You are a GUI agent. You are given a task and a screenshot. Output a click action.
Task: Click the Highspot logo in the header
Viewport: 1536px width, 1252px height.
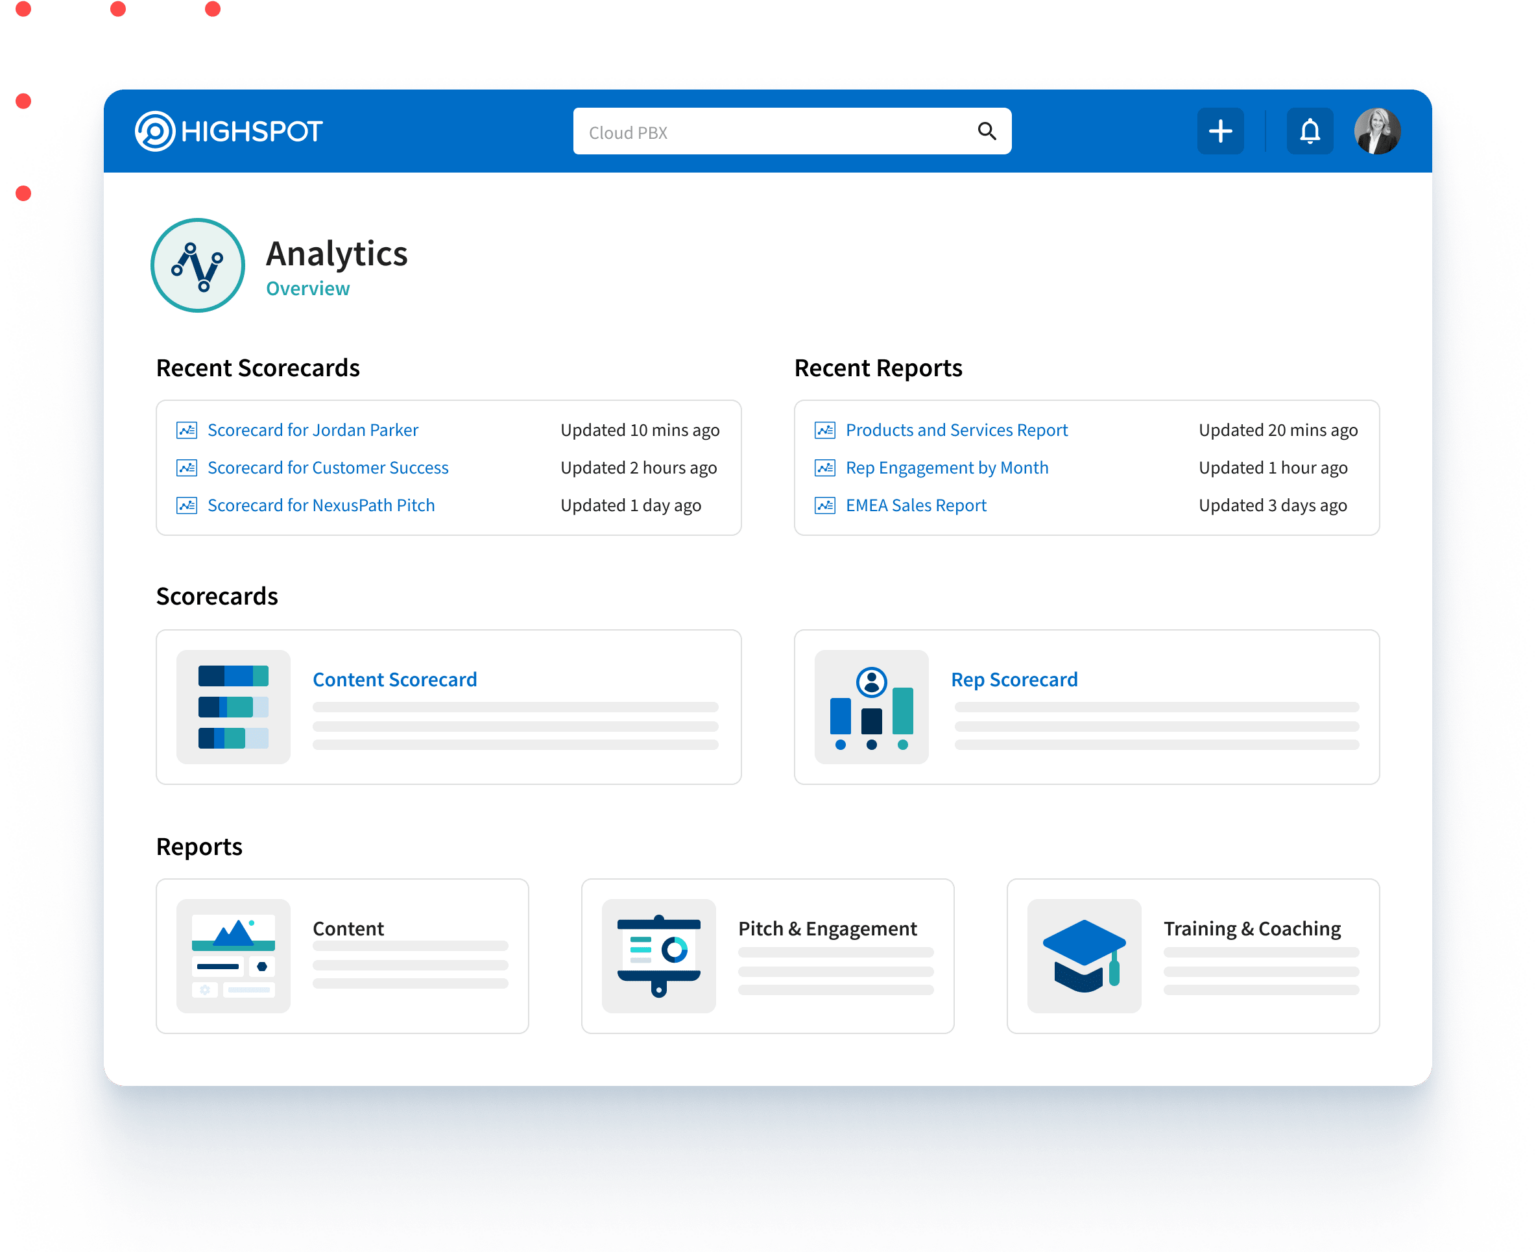[x=228, y=131]
